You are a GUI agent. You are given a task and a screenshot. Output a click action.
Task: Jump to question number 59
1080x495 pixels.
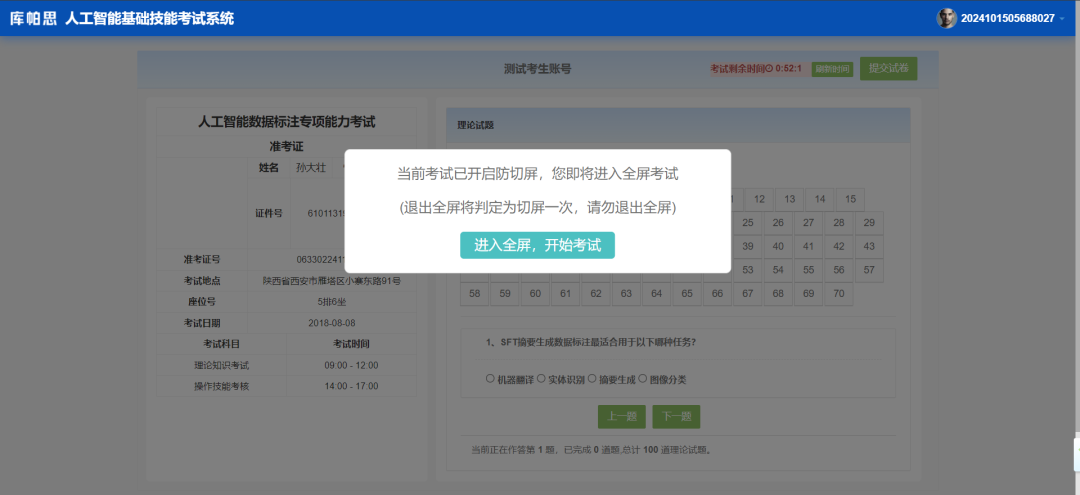(505, 294)
